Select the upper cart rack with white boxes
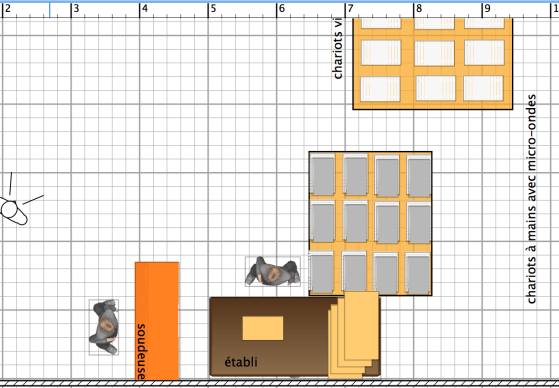This screenshot has width=559, height=388. click(x=432, y=63)
